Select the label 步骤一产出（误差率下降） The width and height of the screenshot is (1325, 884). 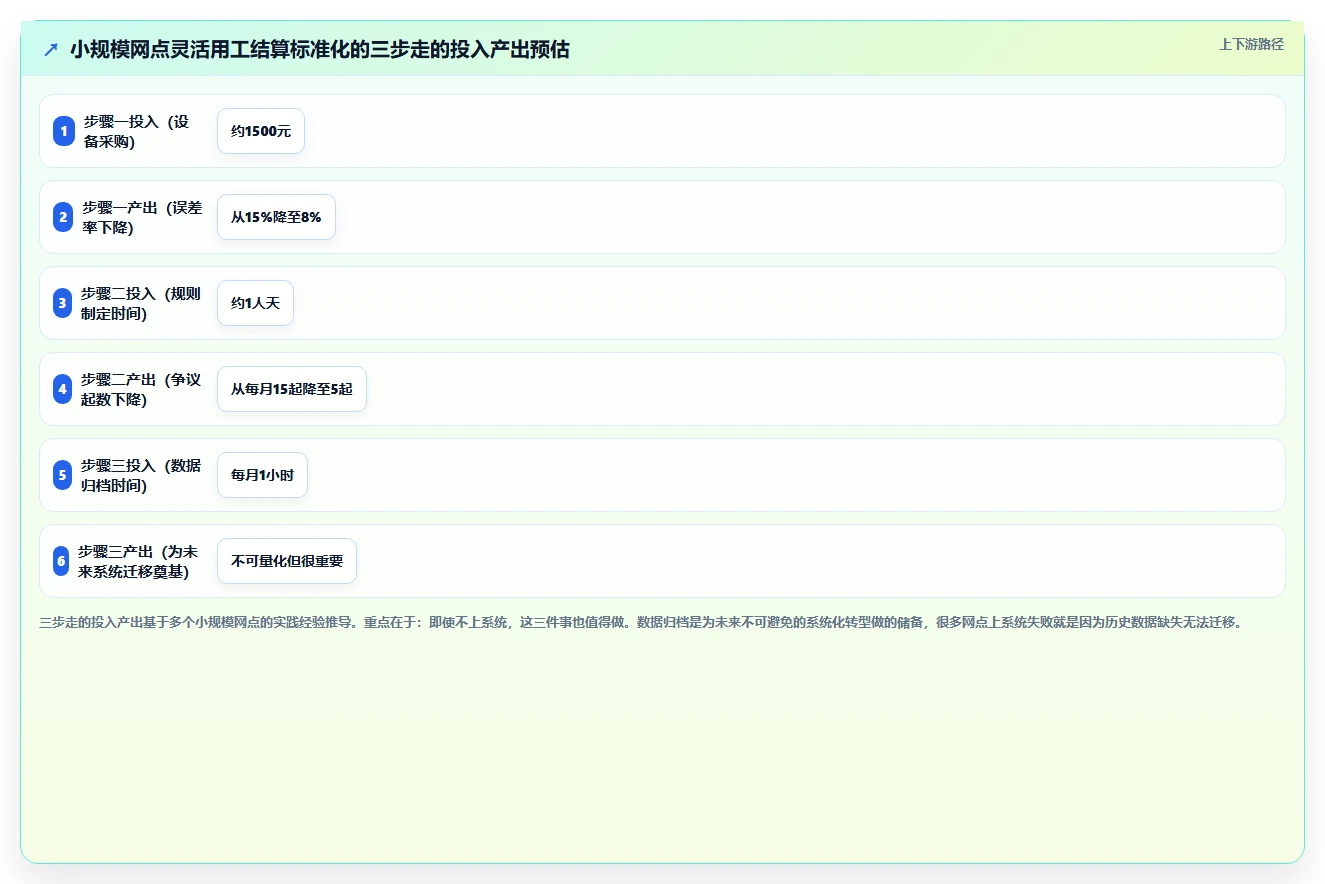coord(143,217)
